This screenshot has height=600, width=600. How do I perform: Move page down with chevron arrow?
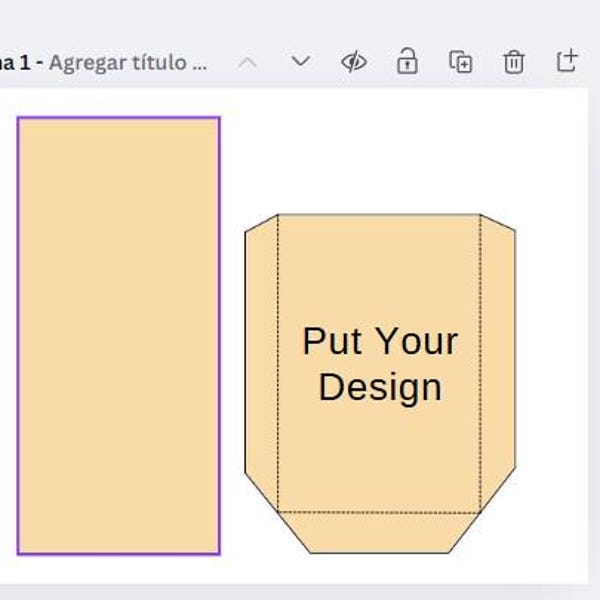(300, 61)
